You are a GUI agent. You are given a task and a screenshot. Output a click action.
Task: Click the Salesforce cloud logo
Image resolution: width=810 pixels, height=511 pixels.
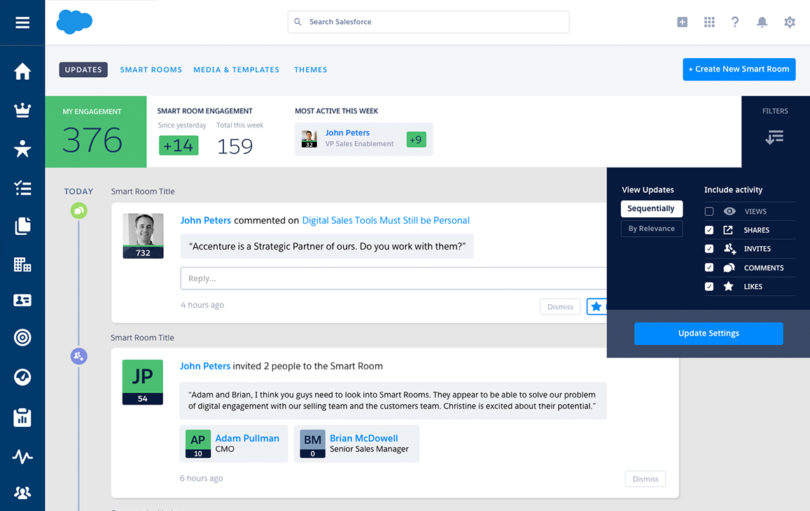click(74, 22)
